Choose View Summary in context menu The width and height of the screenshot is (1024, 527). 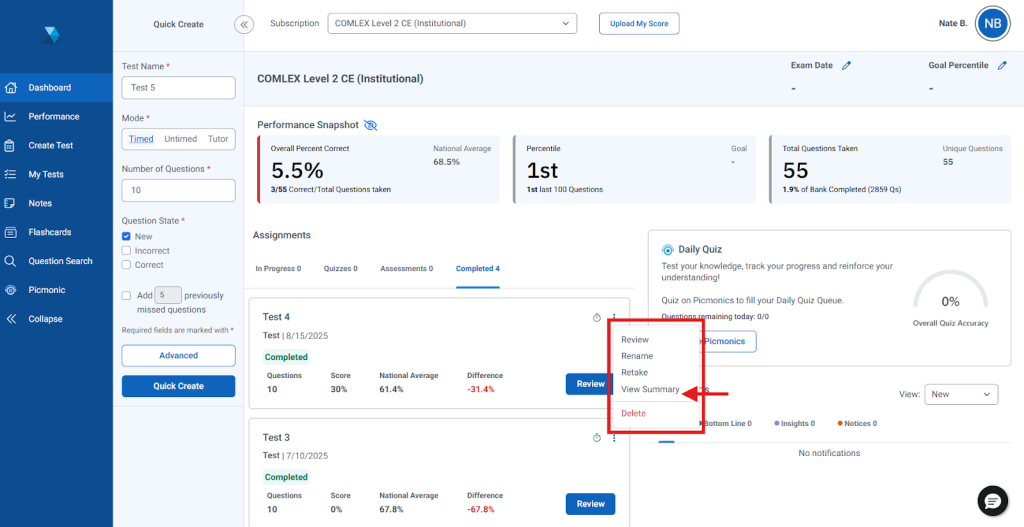pos(649,389)
